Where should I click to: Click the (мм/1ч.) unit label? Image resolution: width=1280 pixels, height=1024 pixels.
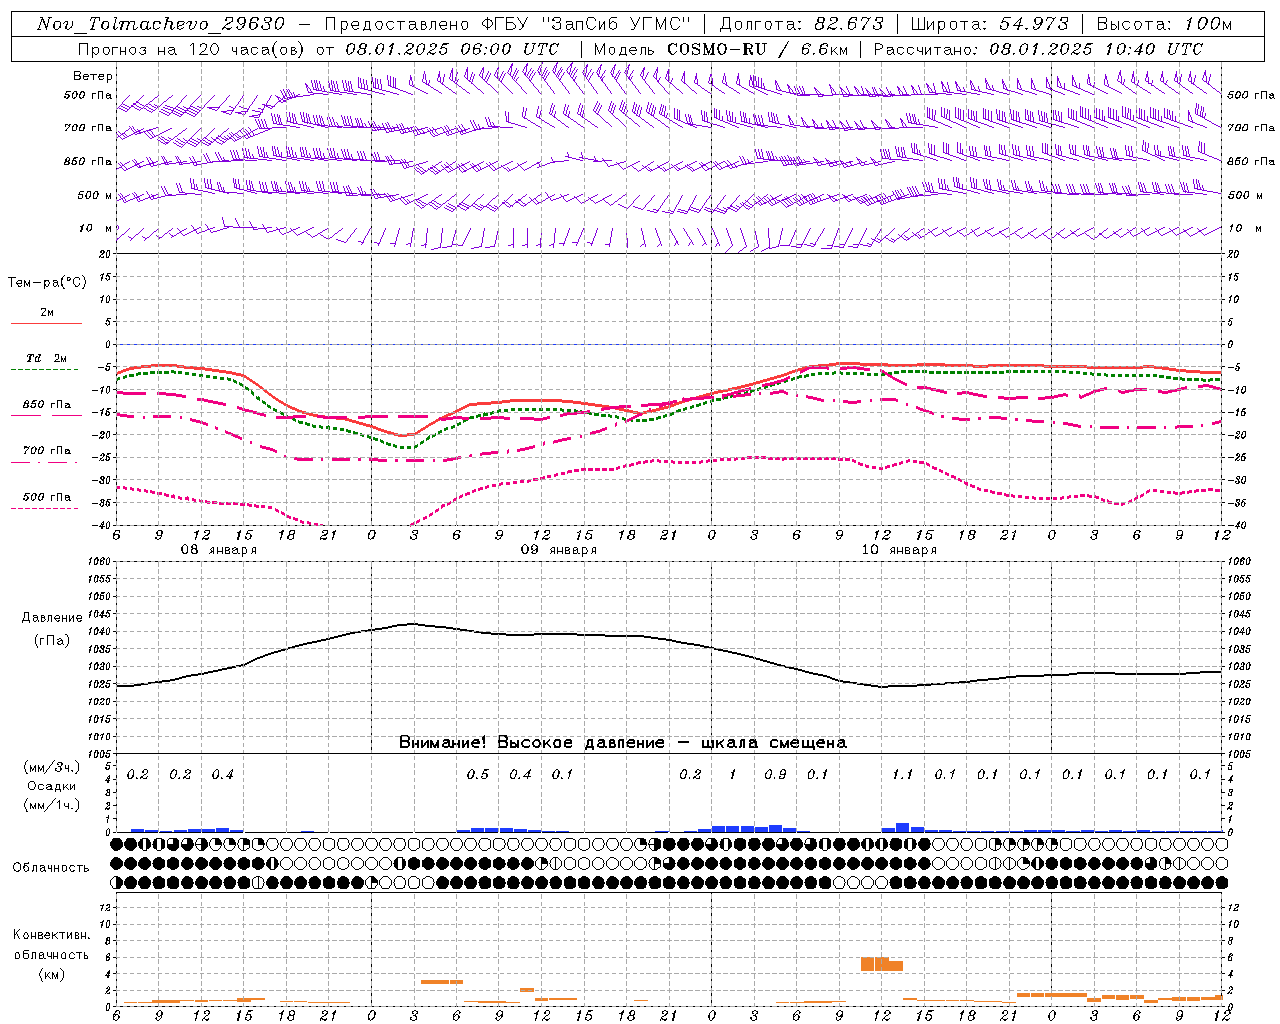[52, 805]
